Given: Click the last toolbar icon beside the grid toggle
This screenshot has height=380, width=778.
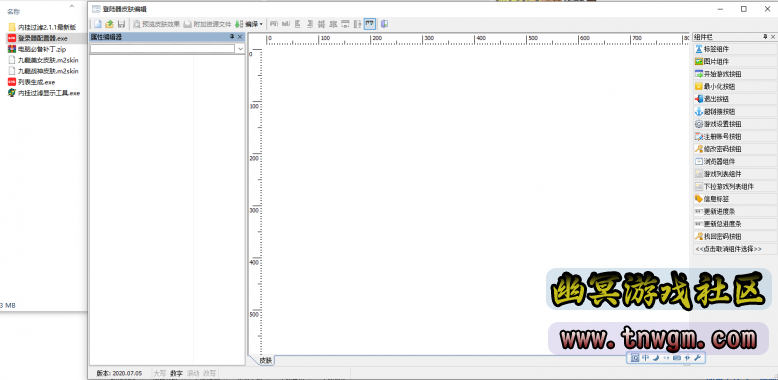Looking at the screenshot, I should tap(385, 24).
